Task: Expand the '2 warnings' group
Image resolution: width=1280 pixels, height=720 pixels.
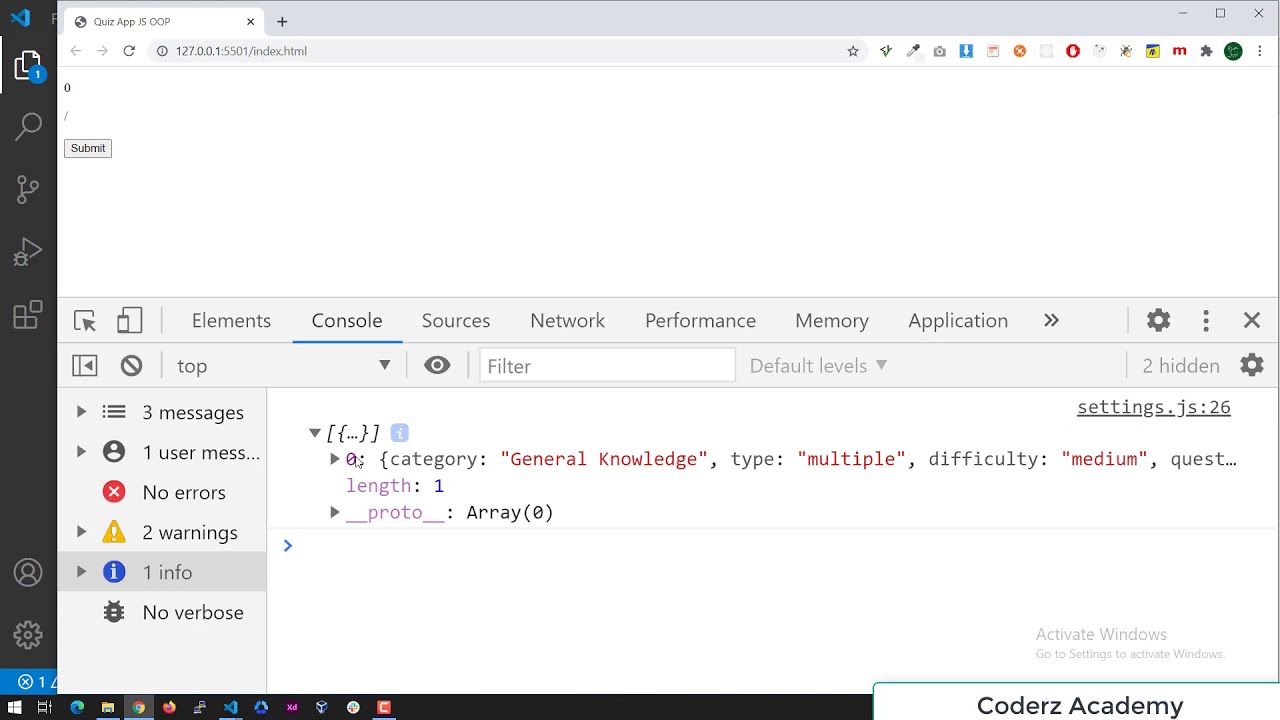Action: coord(81,532)
